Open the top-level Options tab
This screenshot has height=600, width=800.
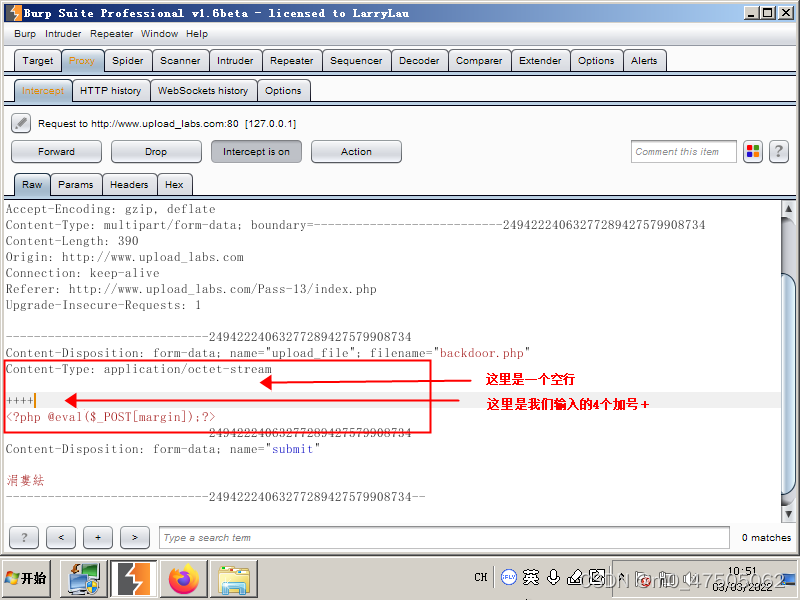coord(596,61)
